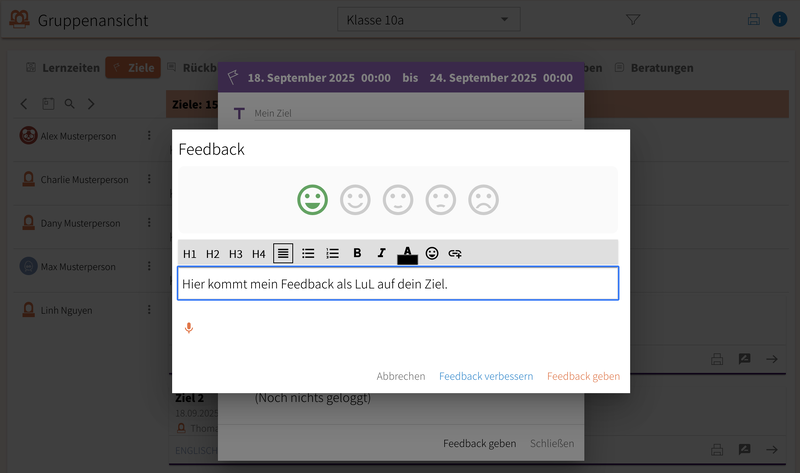
Task: Apply H3 heading format
Action: tap(235, 254)
